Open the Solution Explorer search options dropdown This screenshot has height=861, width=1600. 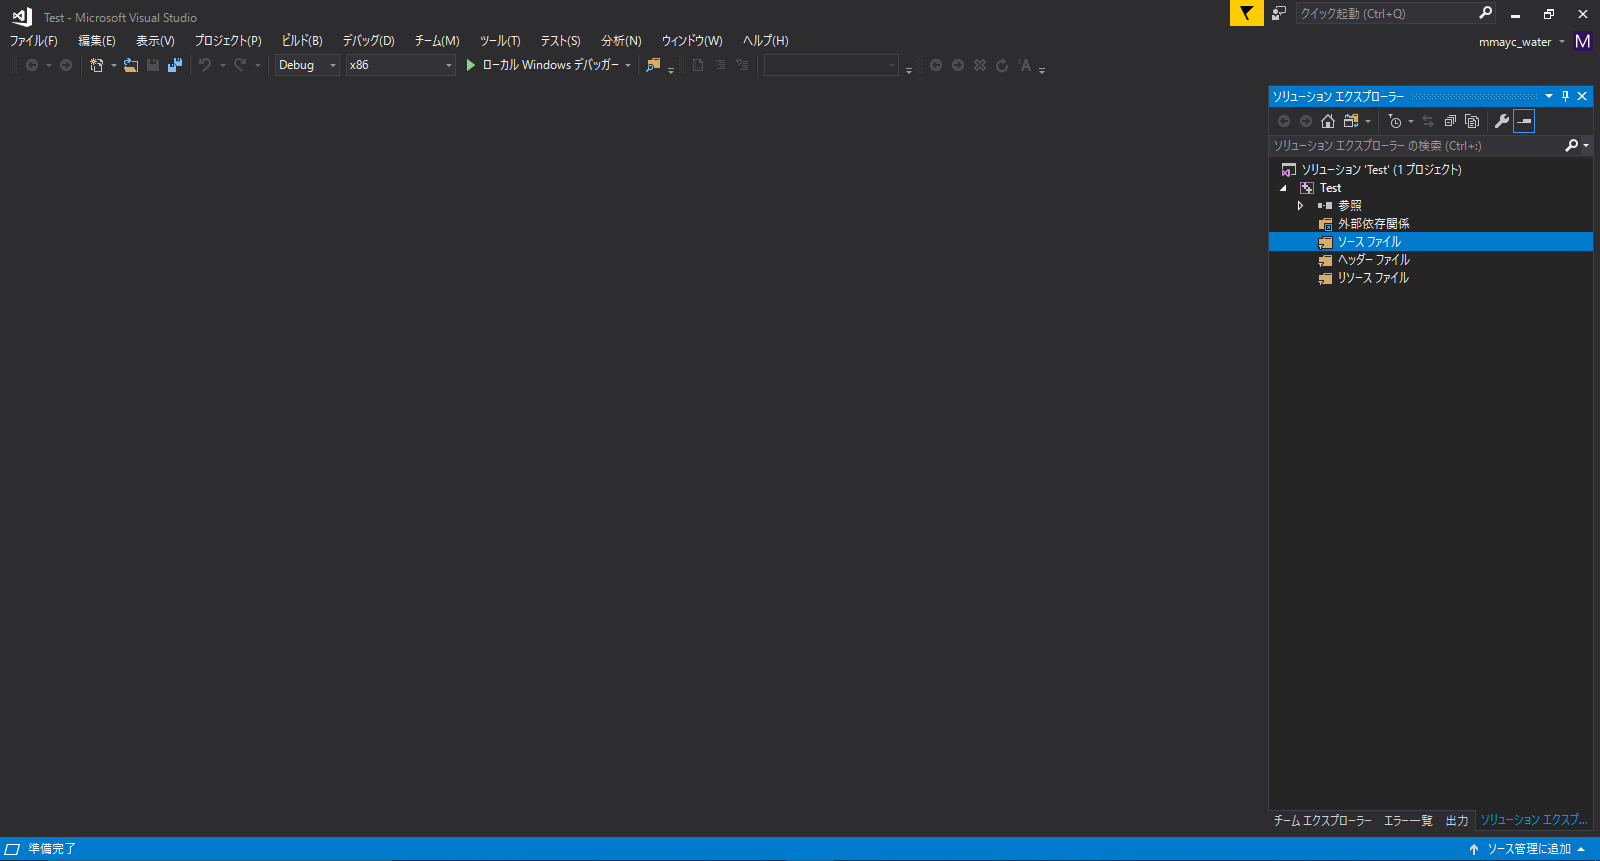pyautogui.click(x=1586, y=146)
